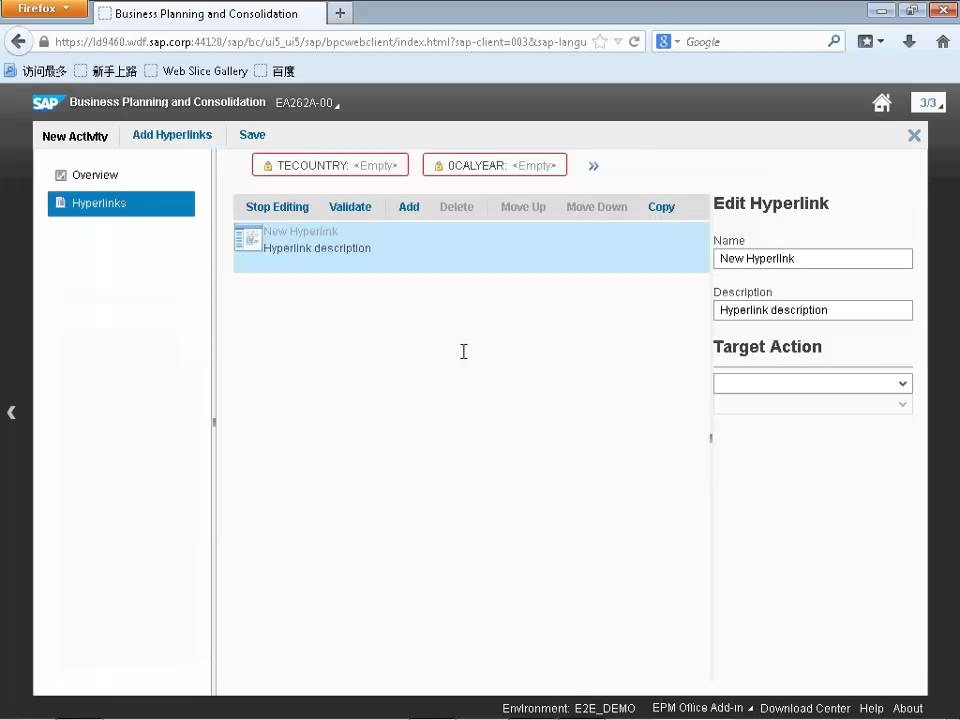This screenshot has height=720, width=960.
Task: Click Move Down in toolbar
Action: coord(597,207)
